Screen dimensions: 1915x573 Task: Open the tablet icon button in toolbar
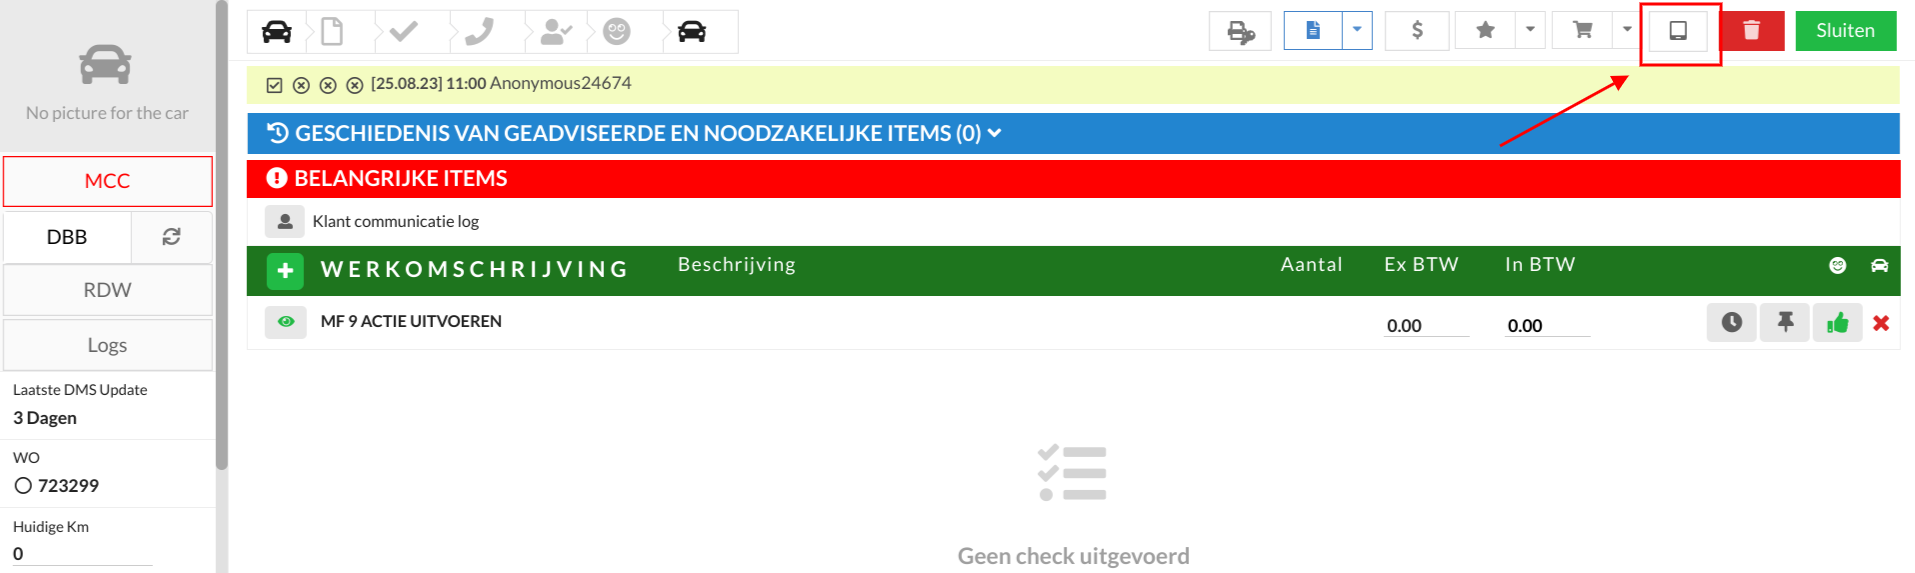[x=1678, y=31]
